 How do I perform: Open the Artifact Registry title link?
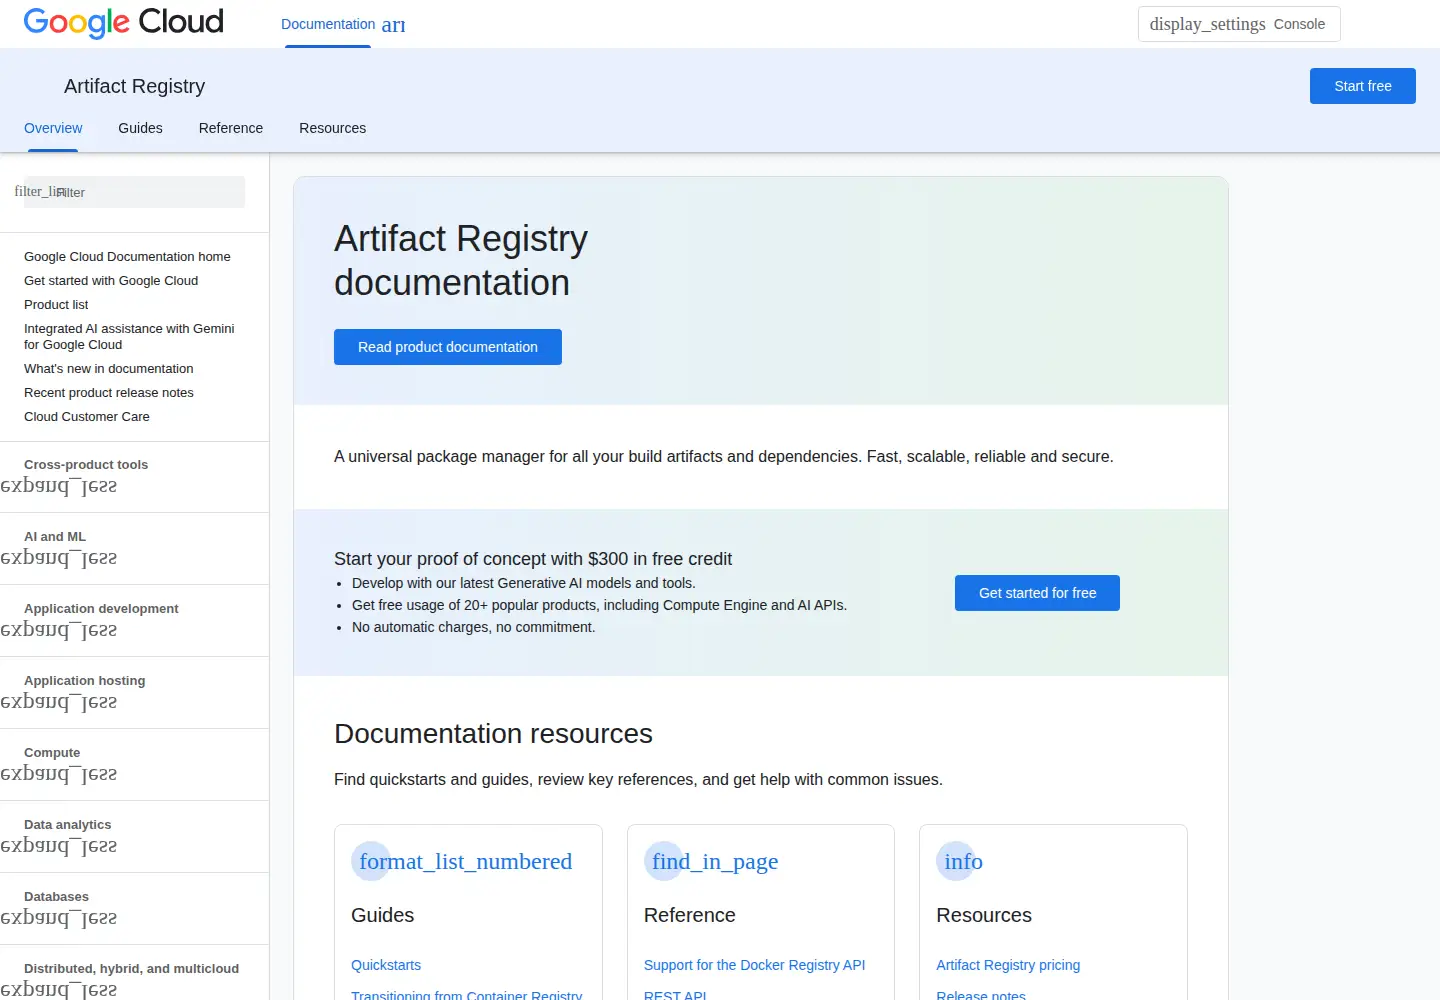[134, 86]
